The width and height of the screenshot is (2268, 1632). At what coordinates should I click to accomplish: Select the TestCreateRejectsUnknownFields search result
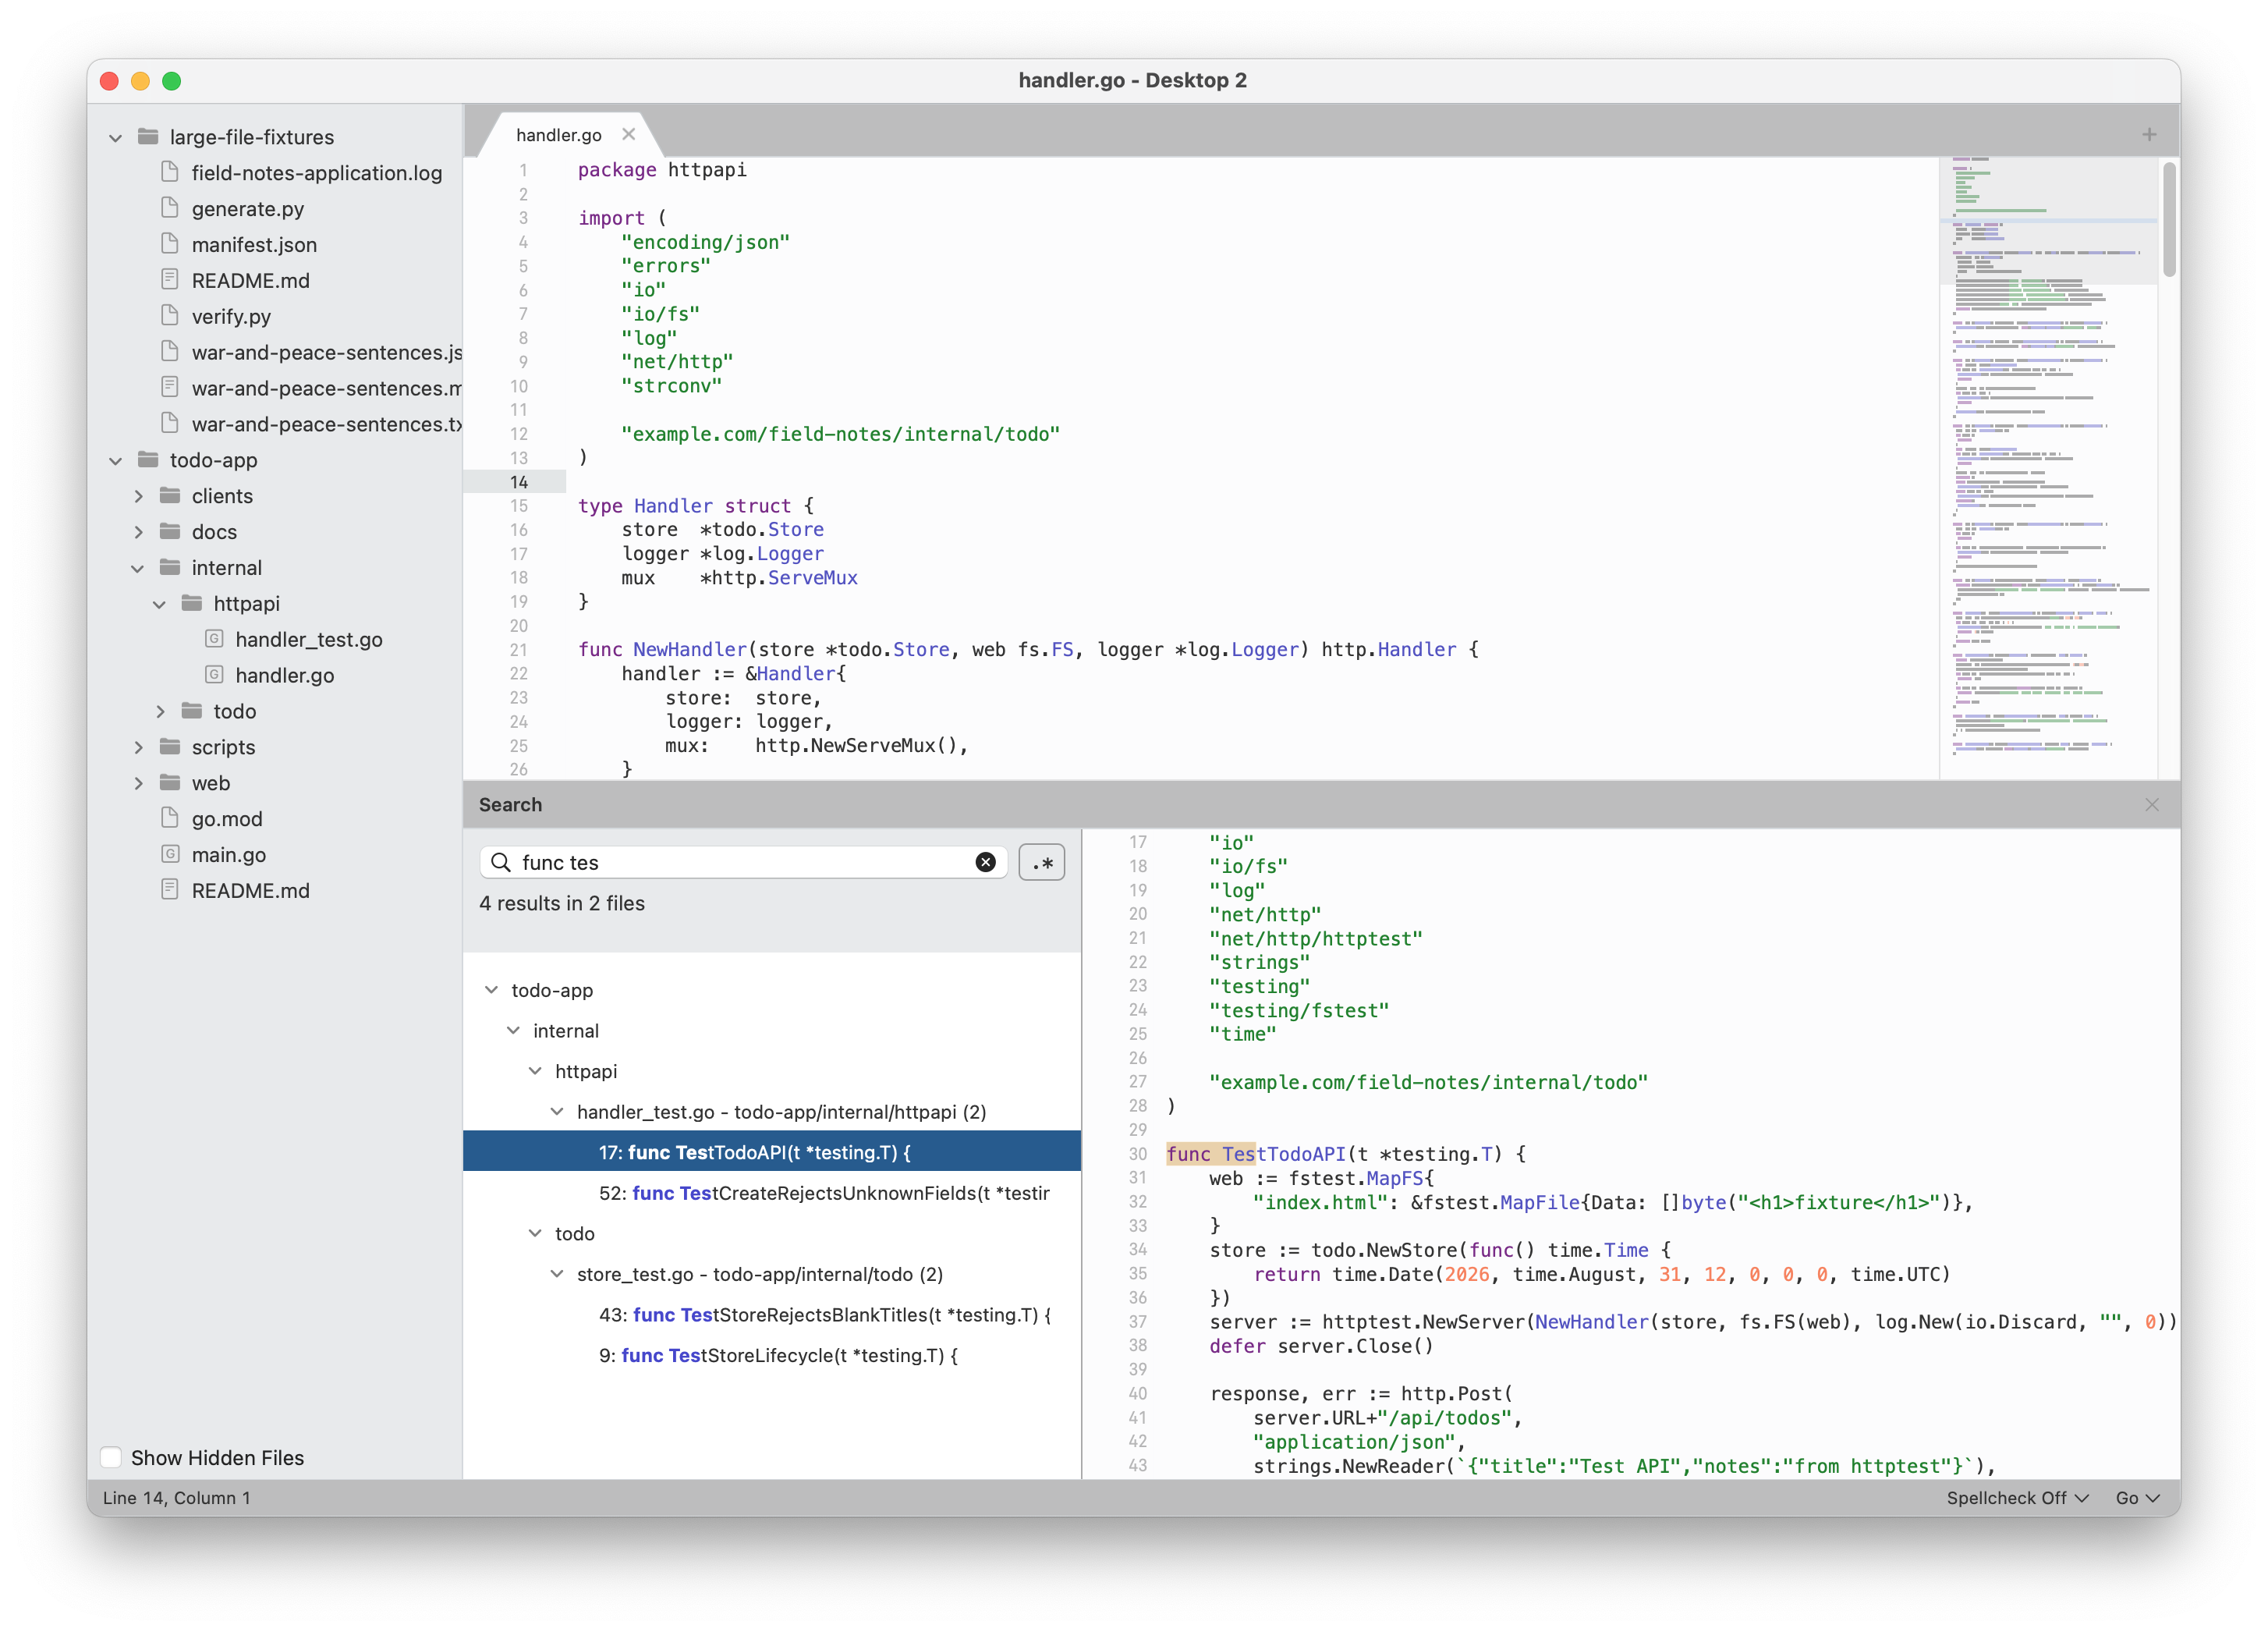772,1193
